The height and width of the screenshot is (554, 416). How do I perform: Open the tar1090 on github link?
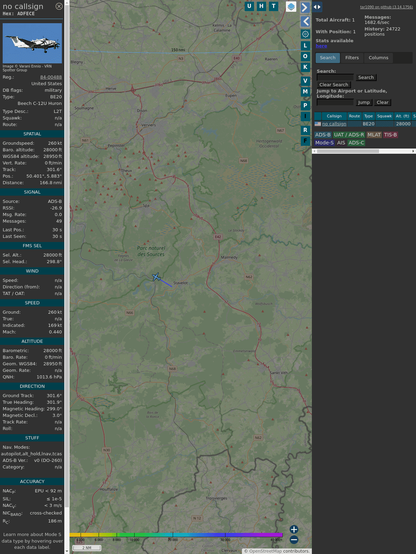pos(386,7)
